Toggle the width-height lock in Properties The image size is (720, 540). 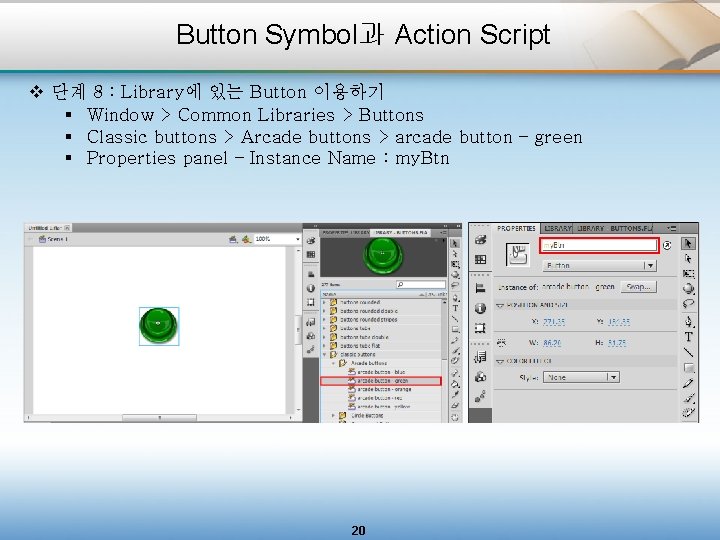click(x=502, y=343)
